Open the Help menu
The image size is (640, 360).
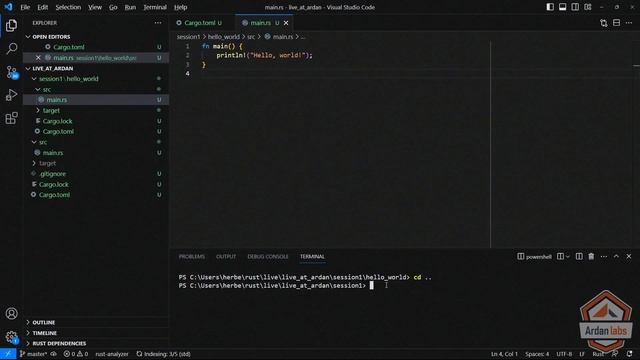tap(180, 7)
